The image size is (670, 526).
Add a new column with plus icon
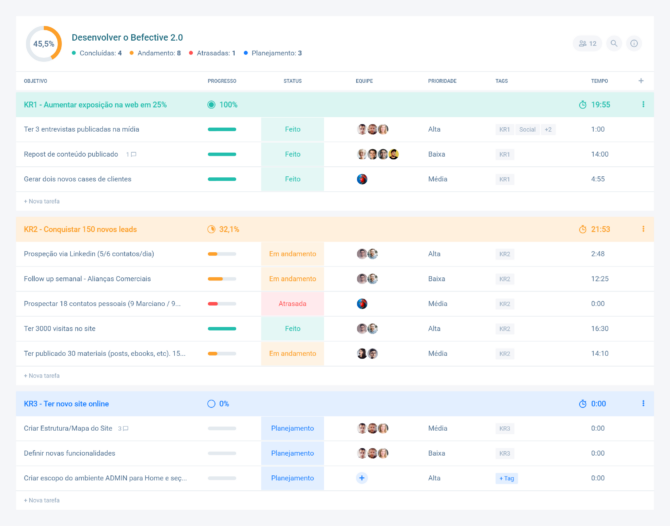click(x=641, y=80)
